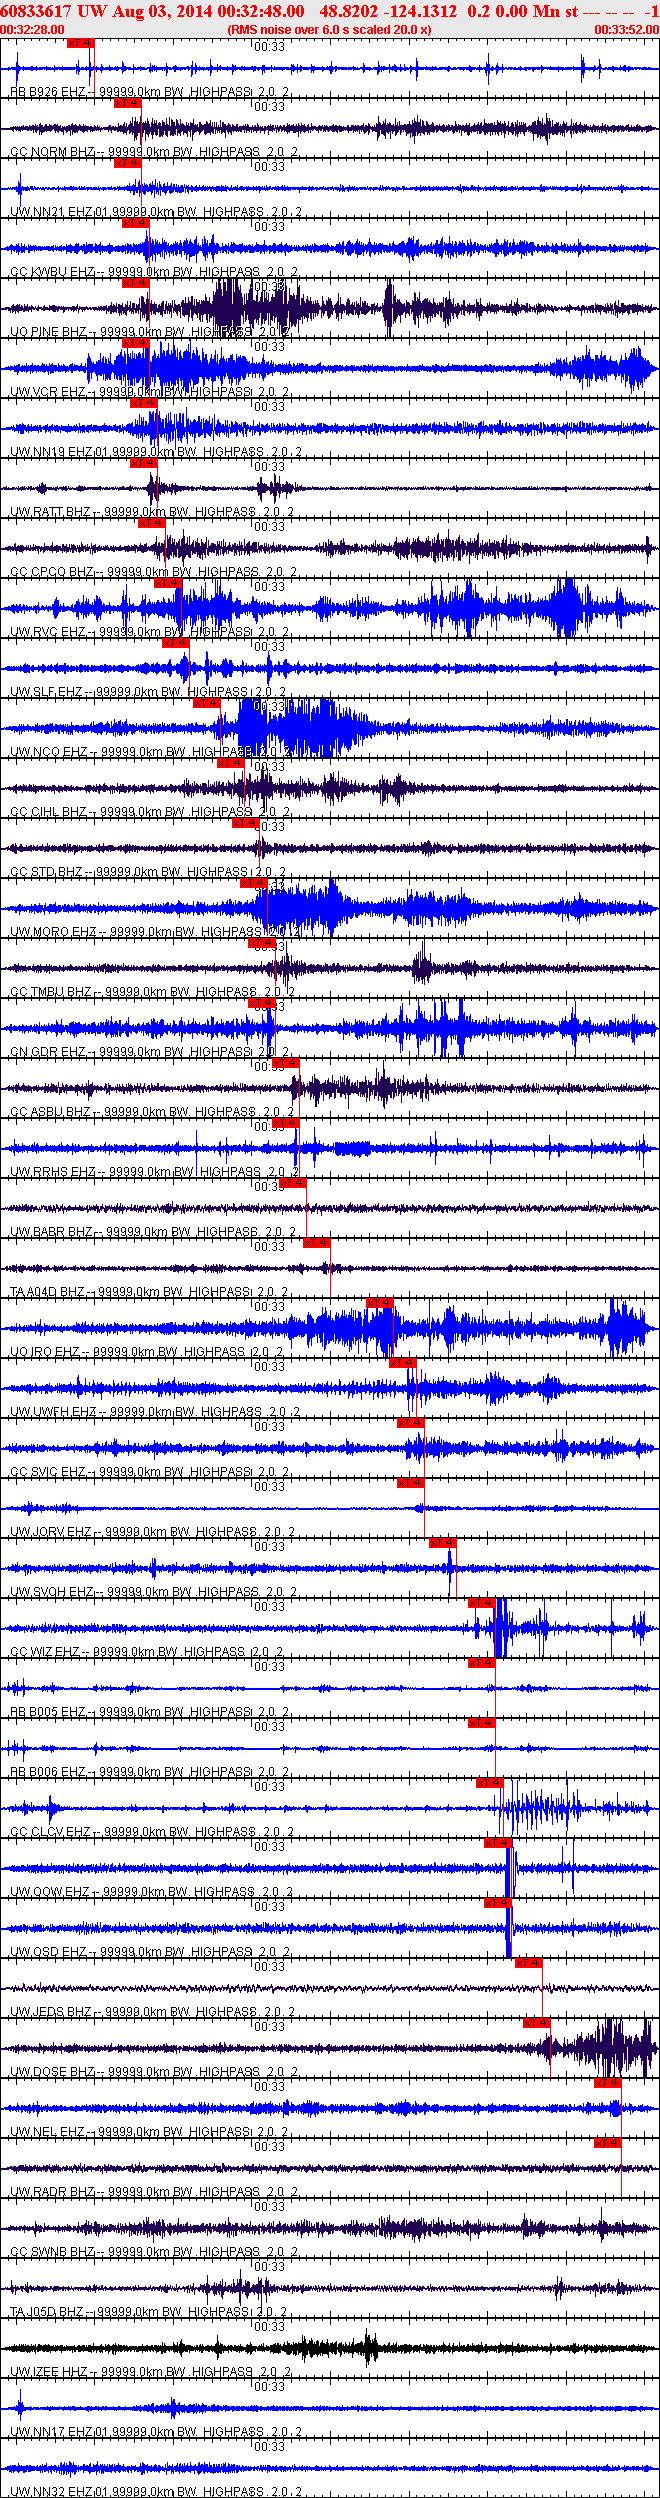Viewport: 660px width, 2498px height.
Task: Select the TA A04D BHZ station label
Action: [x=150, y=1292]
